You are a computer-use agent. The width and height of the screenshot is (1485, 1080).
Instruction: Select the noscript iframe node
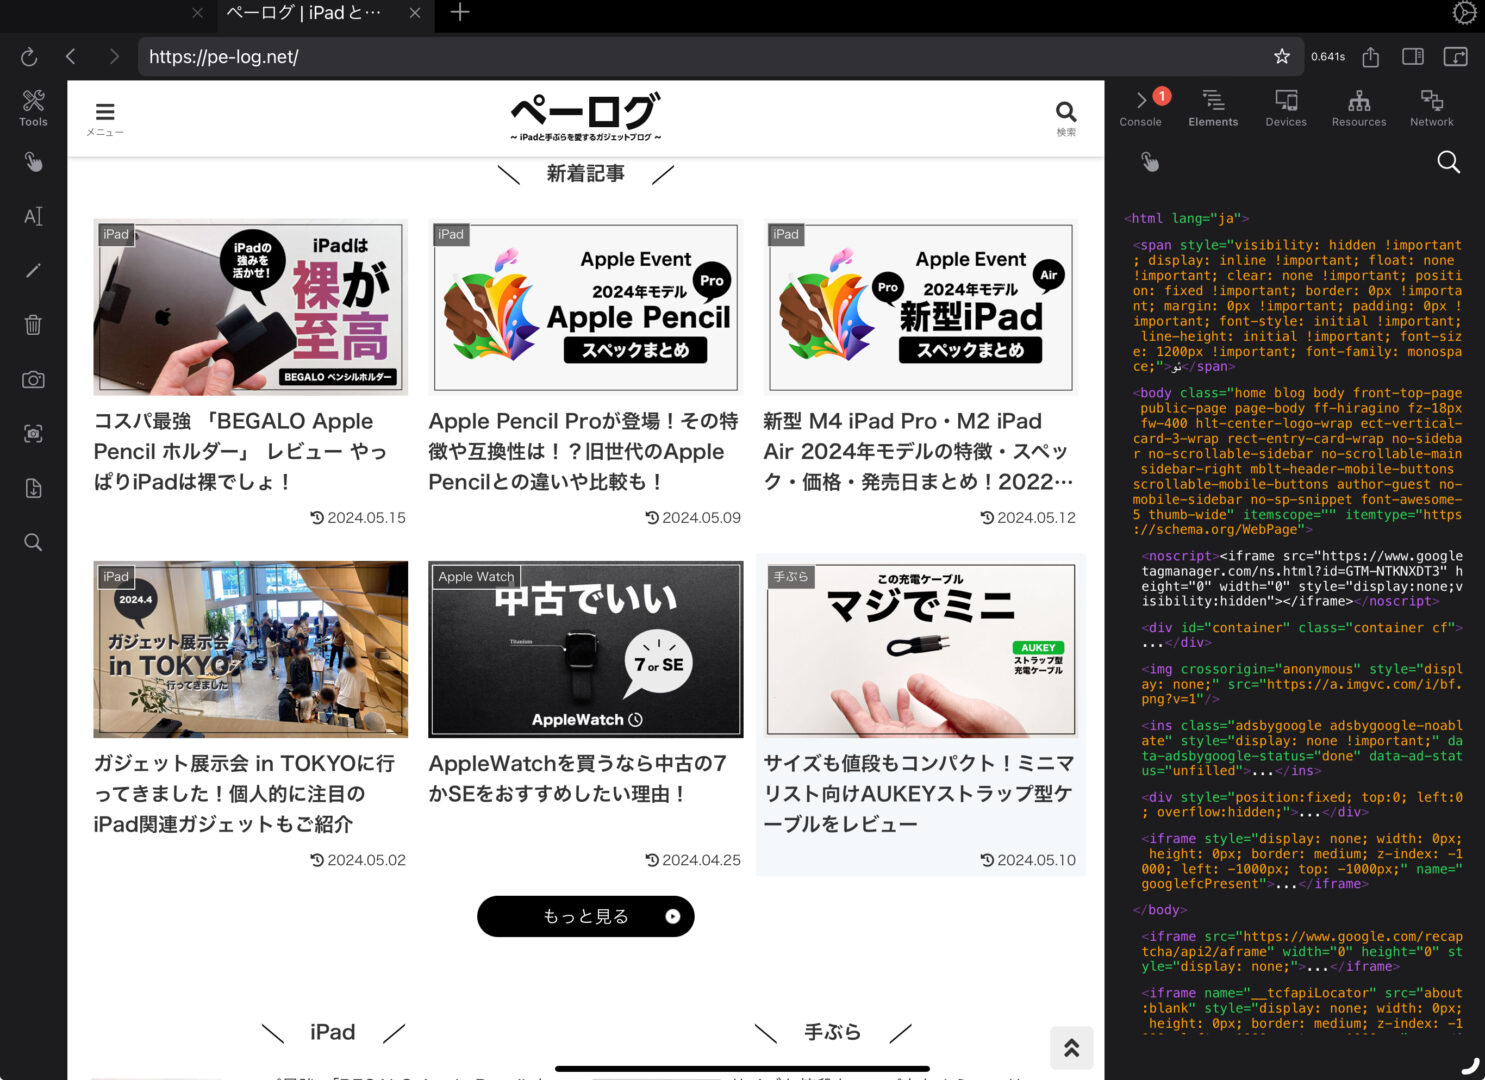[x=1302, y=578]
